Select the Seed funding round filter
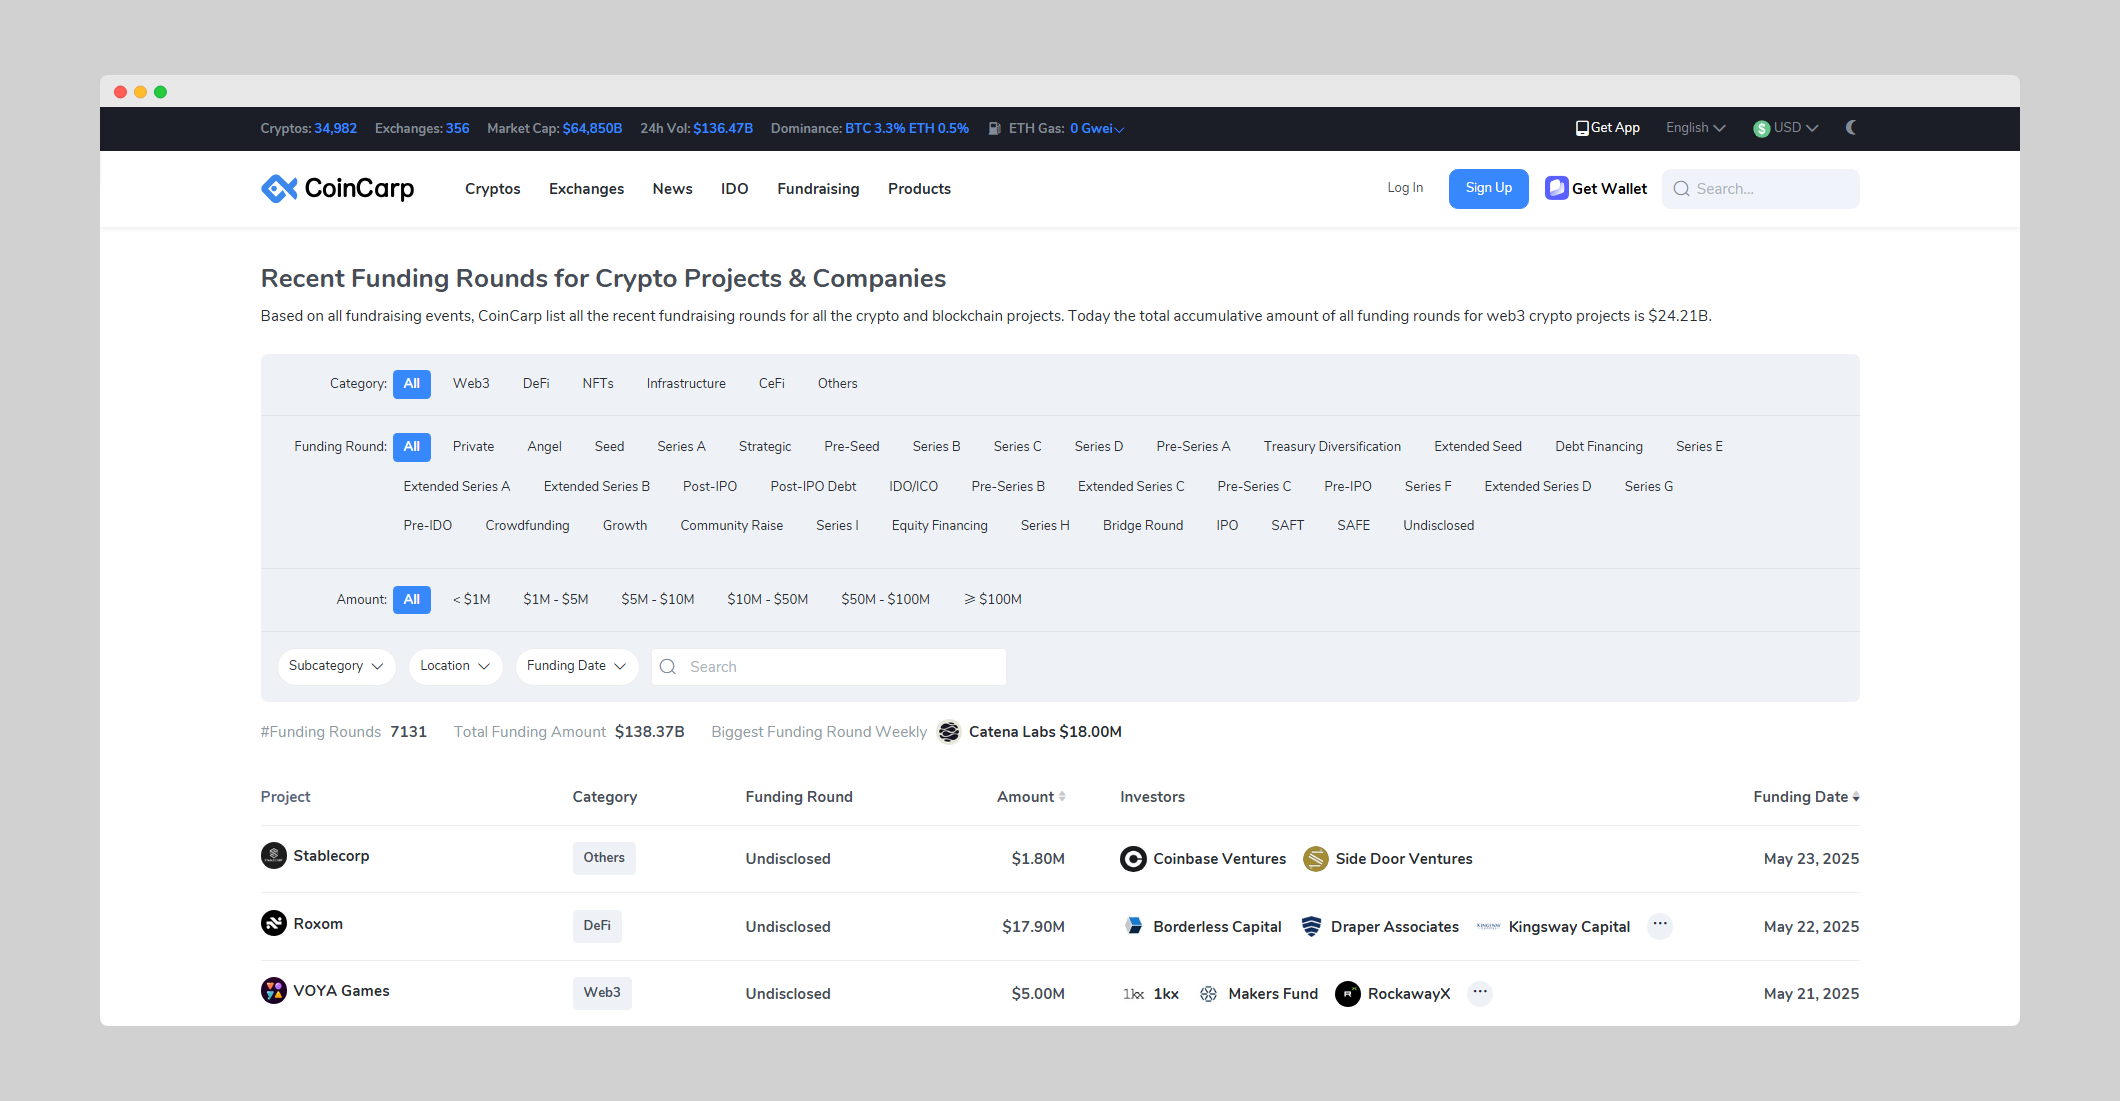 (x=609, y=447)
